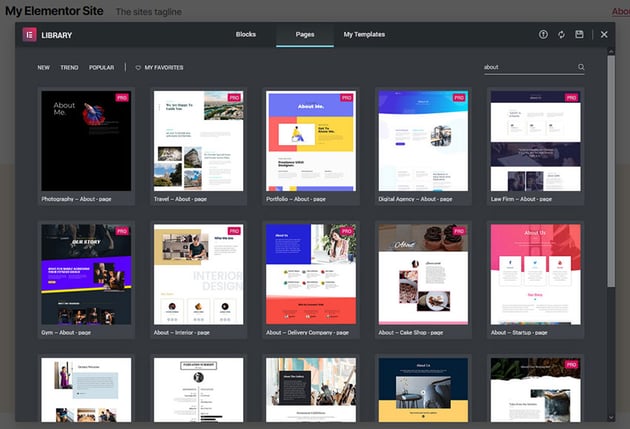630x429 pixels.
Task: Click PRO badge on Photography About template
Action: (x=122, y=98)
